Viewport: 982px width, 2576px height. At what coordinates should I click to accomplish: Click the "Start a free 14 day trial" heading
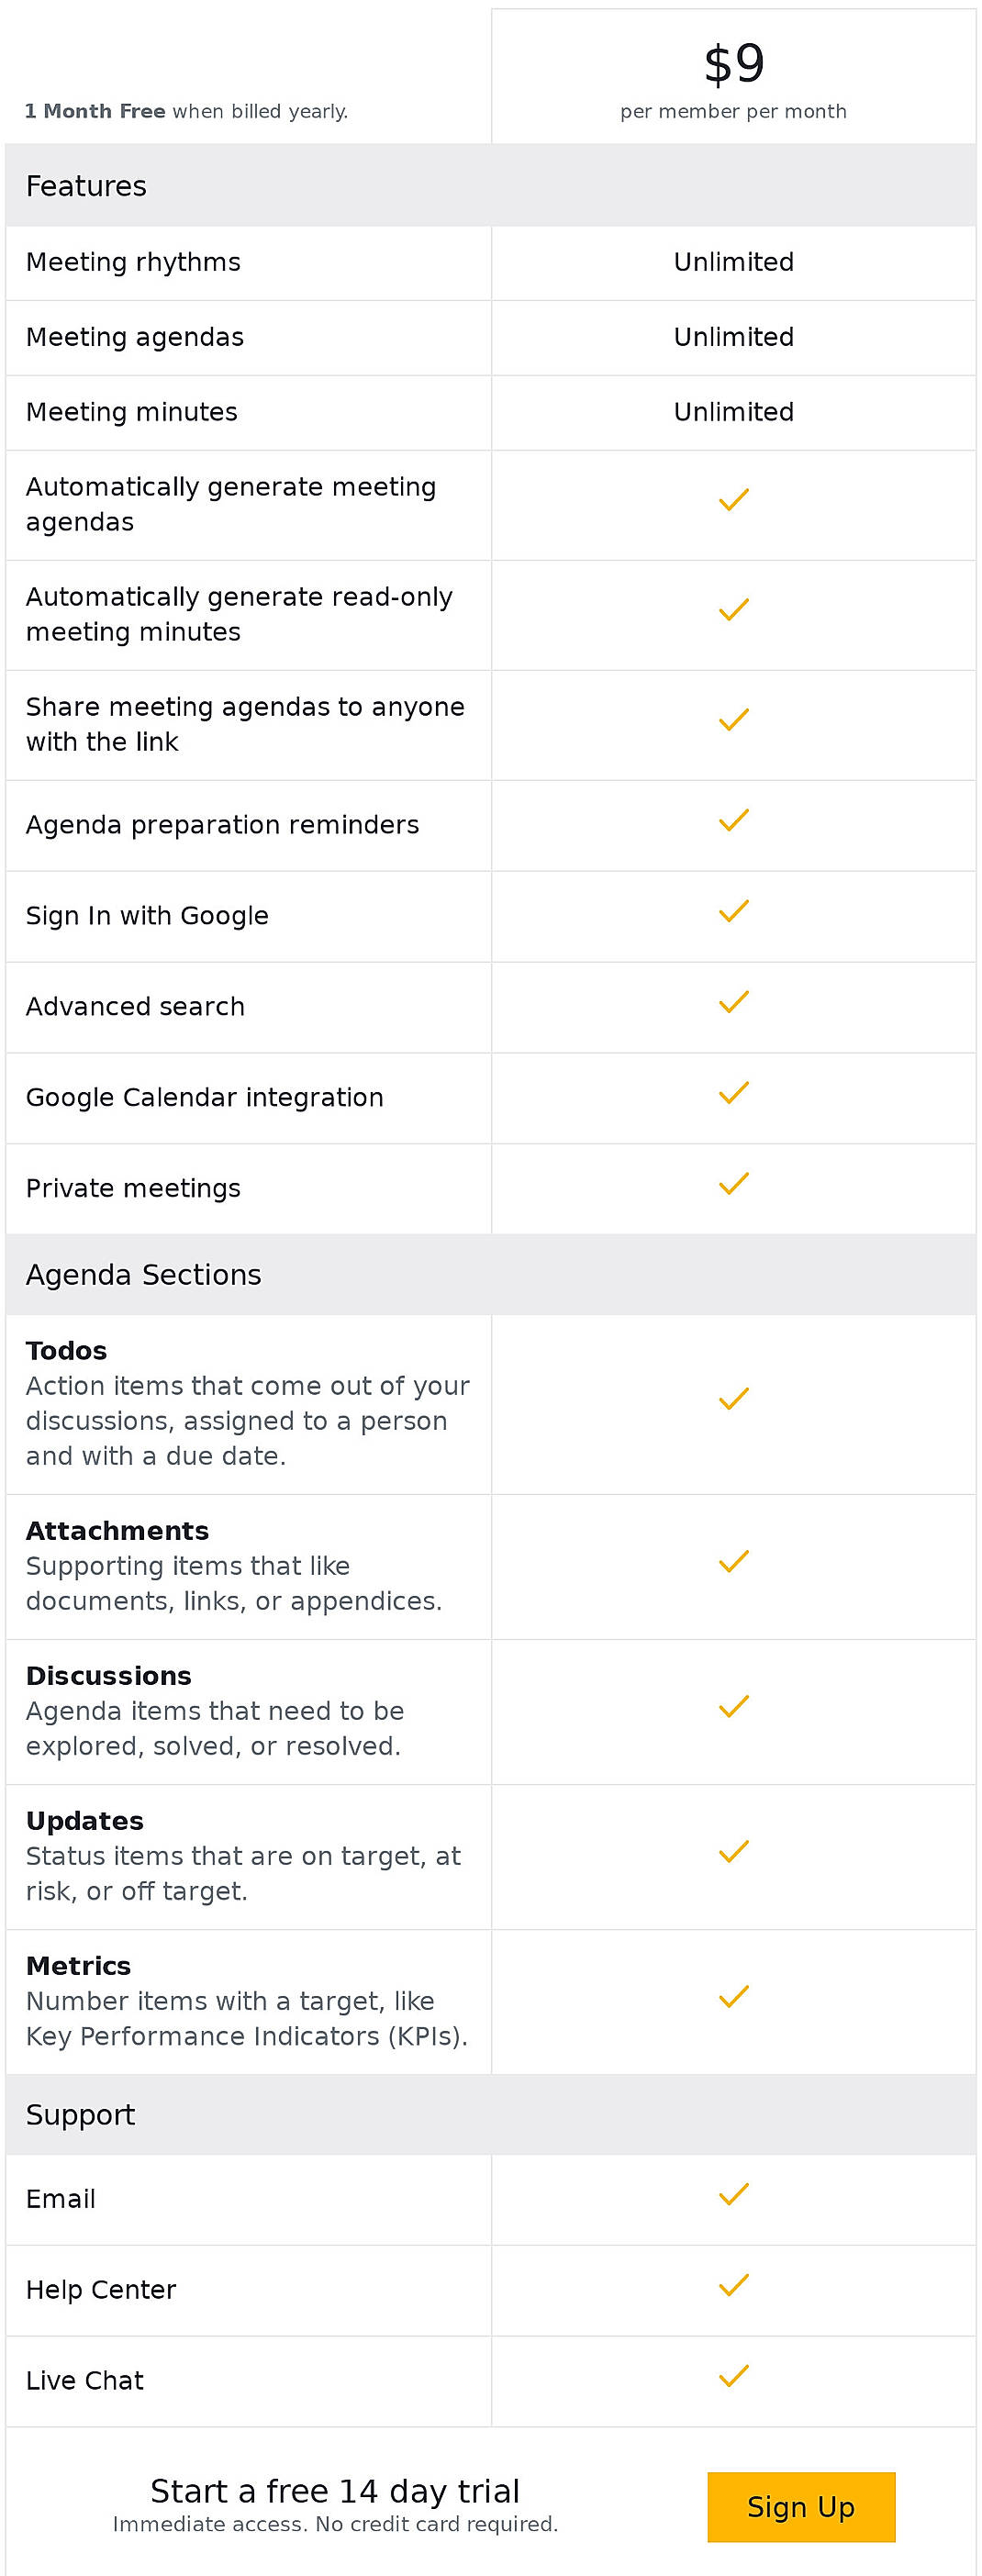coord(335,2490)
